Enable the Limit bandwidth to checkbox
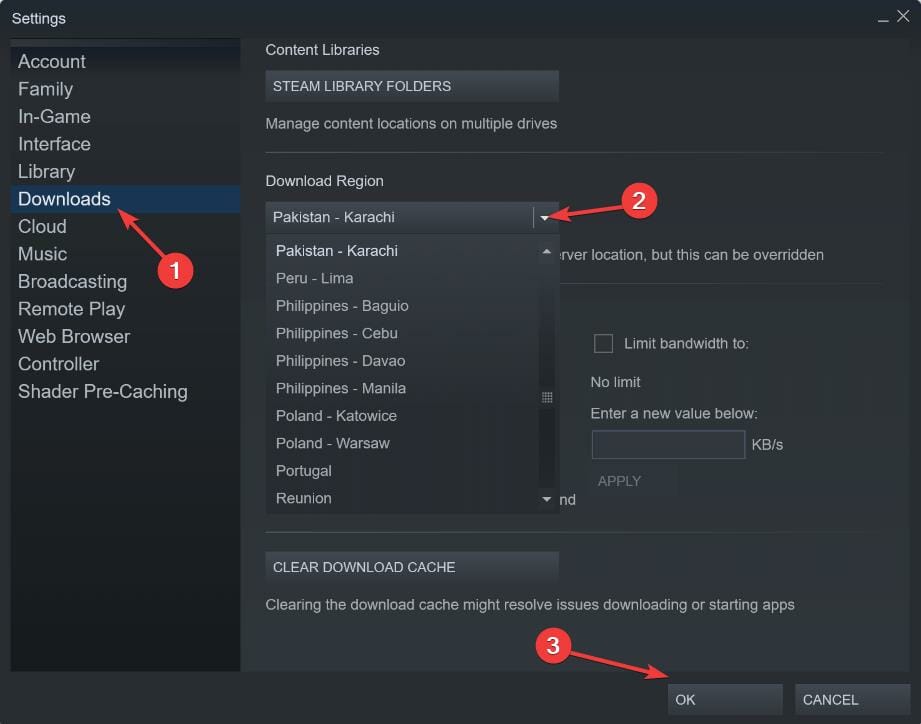This screenshot has width=921, height=724. click(x=603, y=344)
